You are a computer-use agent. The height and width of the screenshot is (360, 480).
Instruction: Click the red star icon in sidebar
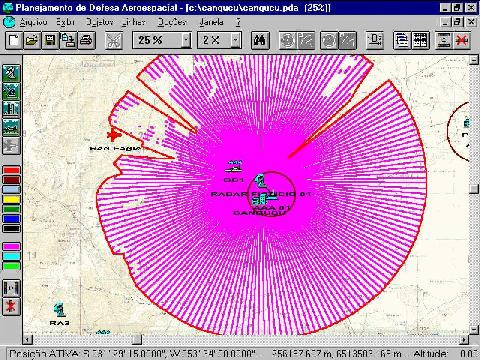11,306
